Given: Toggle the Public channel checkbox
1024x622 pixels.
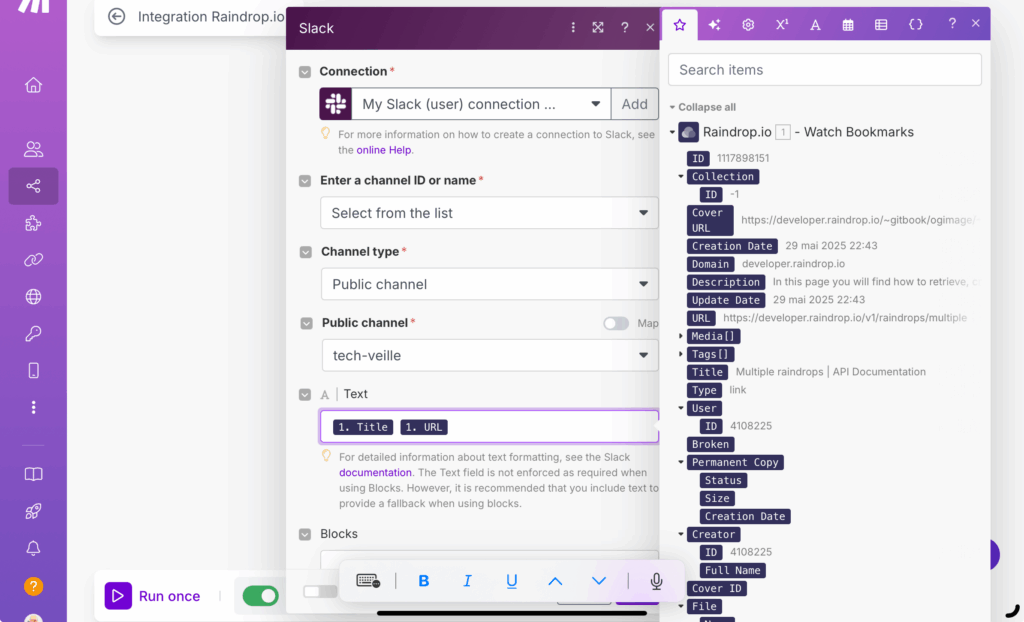Looking at the screenshot, I should (x=306, y=323).
